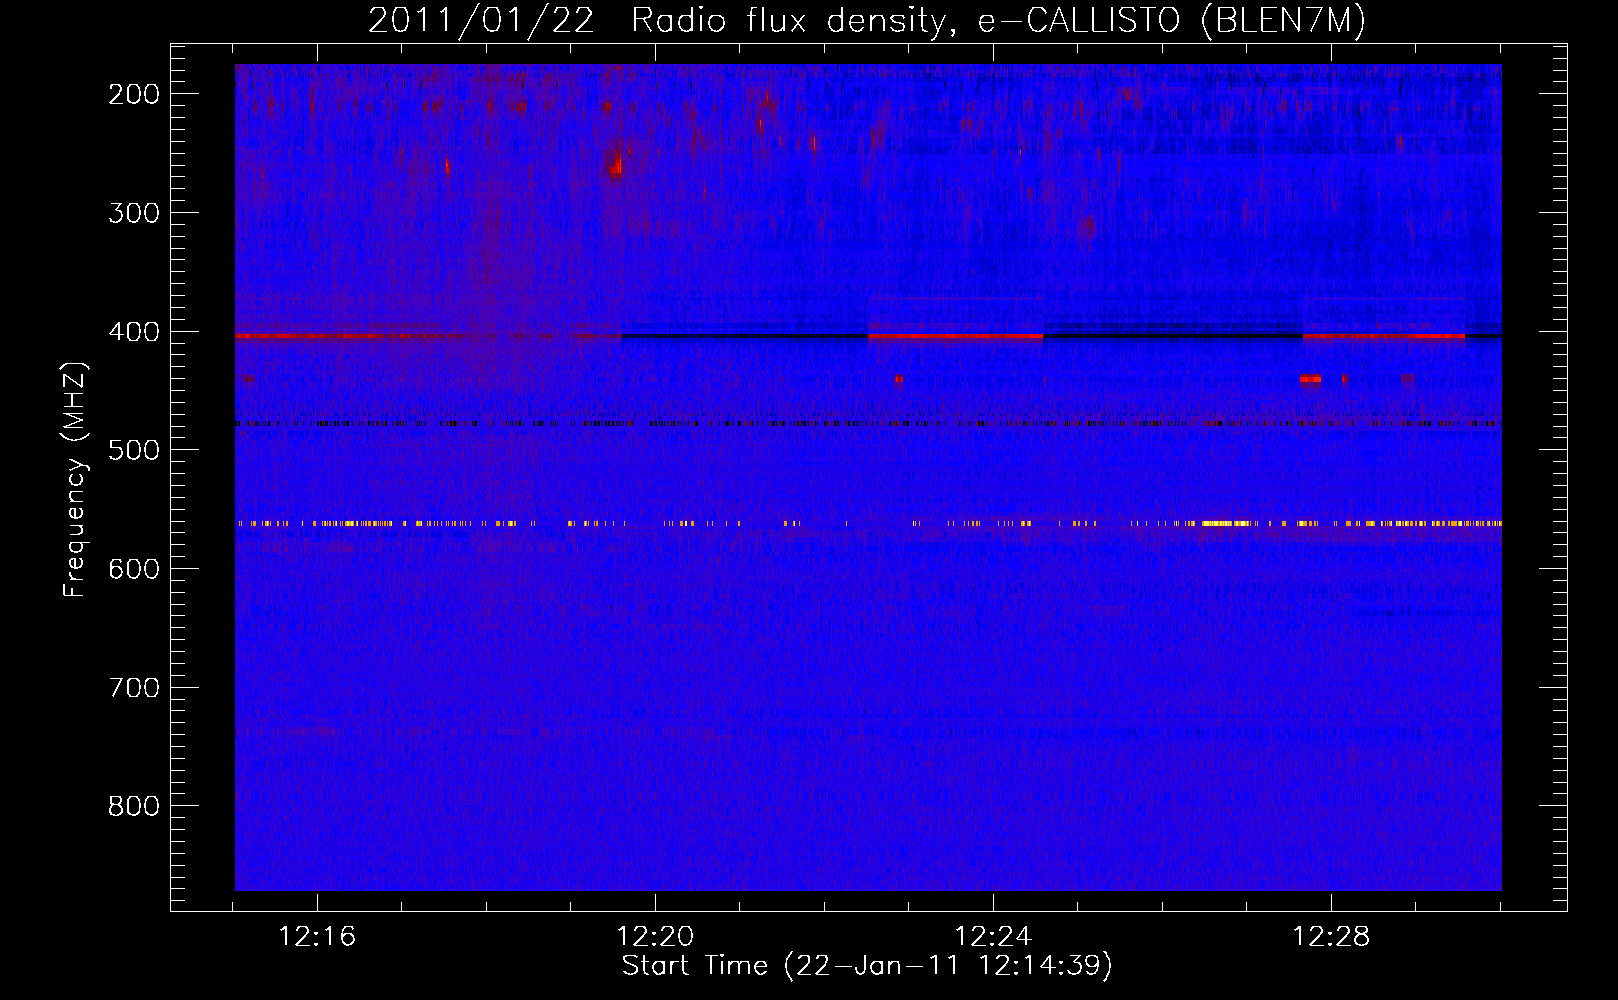The height and width of the screenshot is (1000, 1618).
Task: Click the 800 frequency tick label
Action: click(134, 806)
